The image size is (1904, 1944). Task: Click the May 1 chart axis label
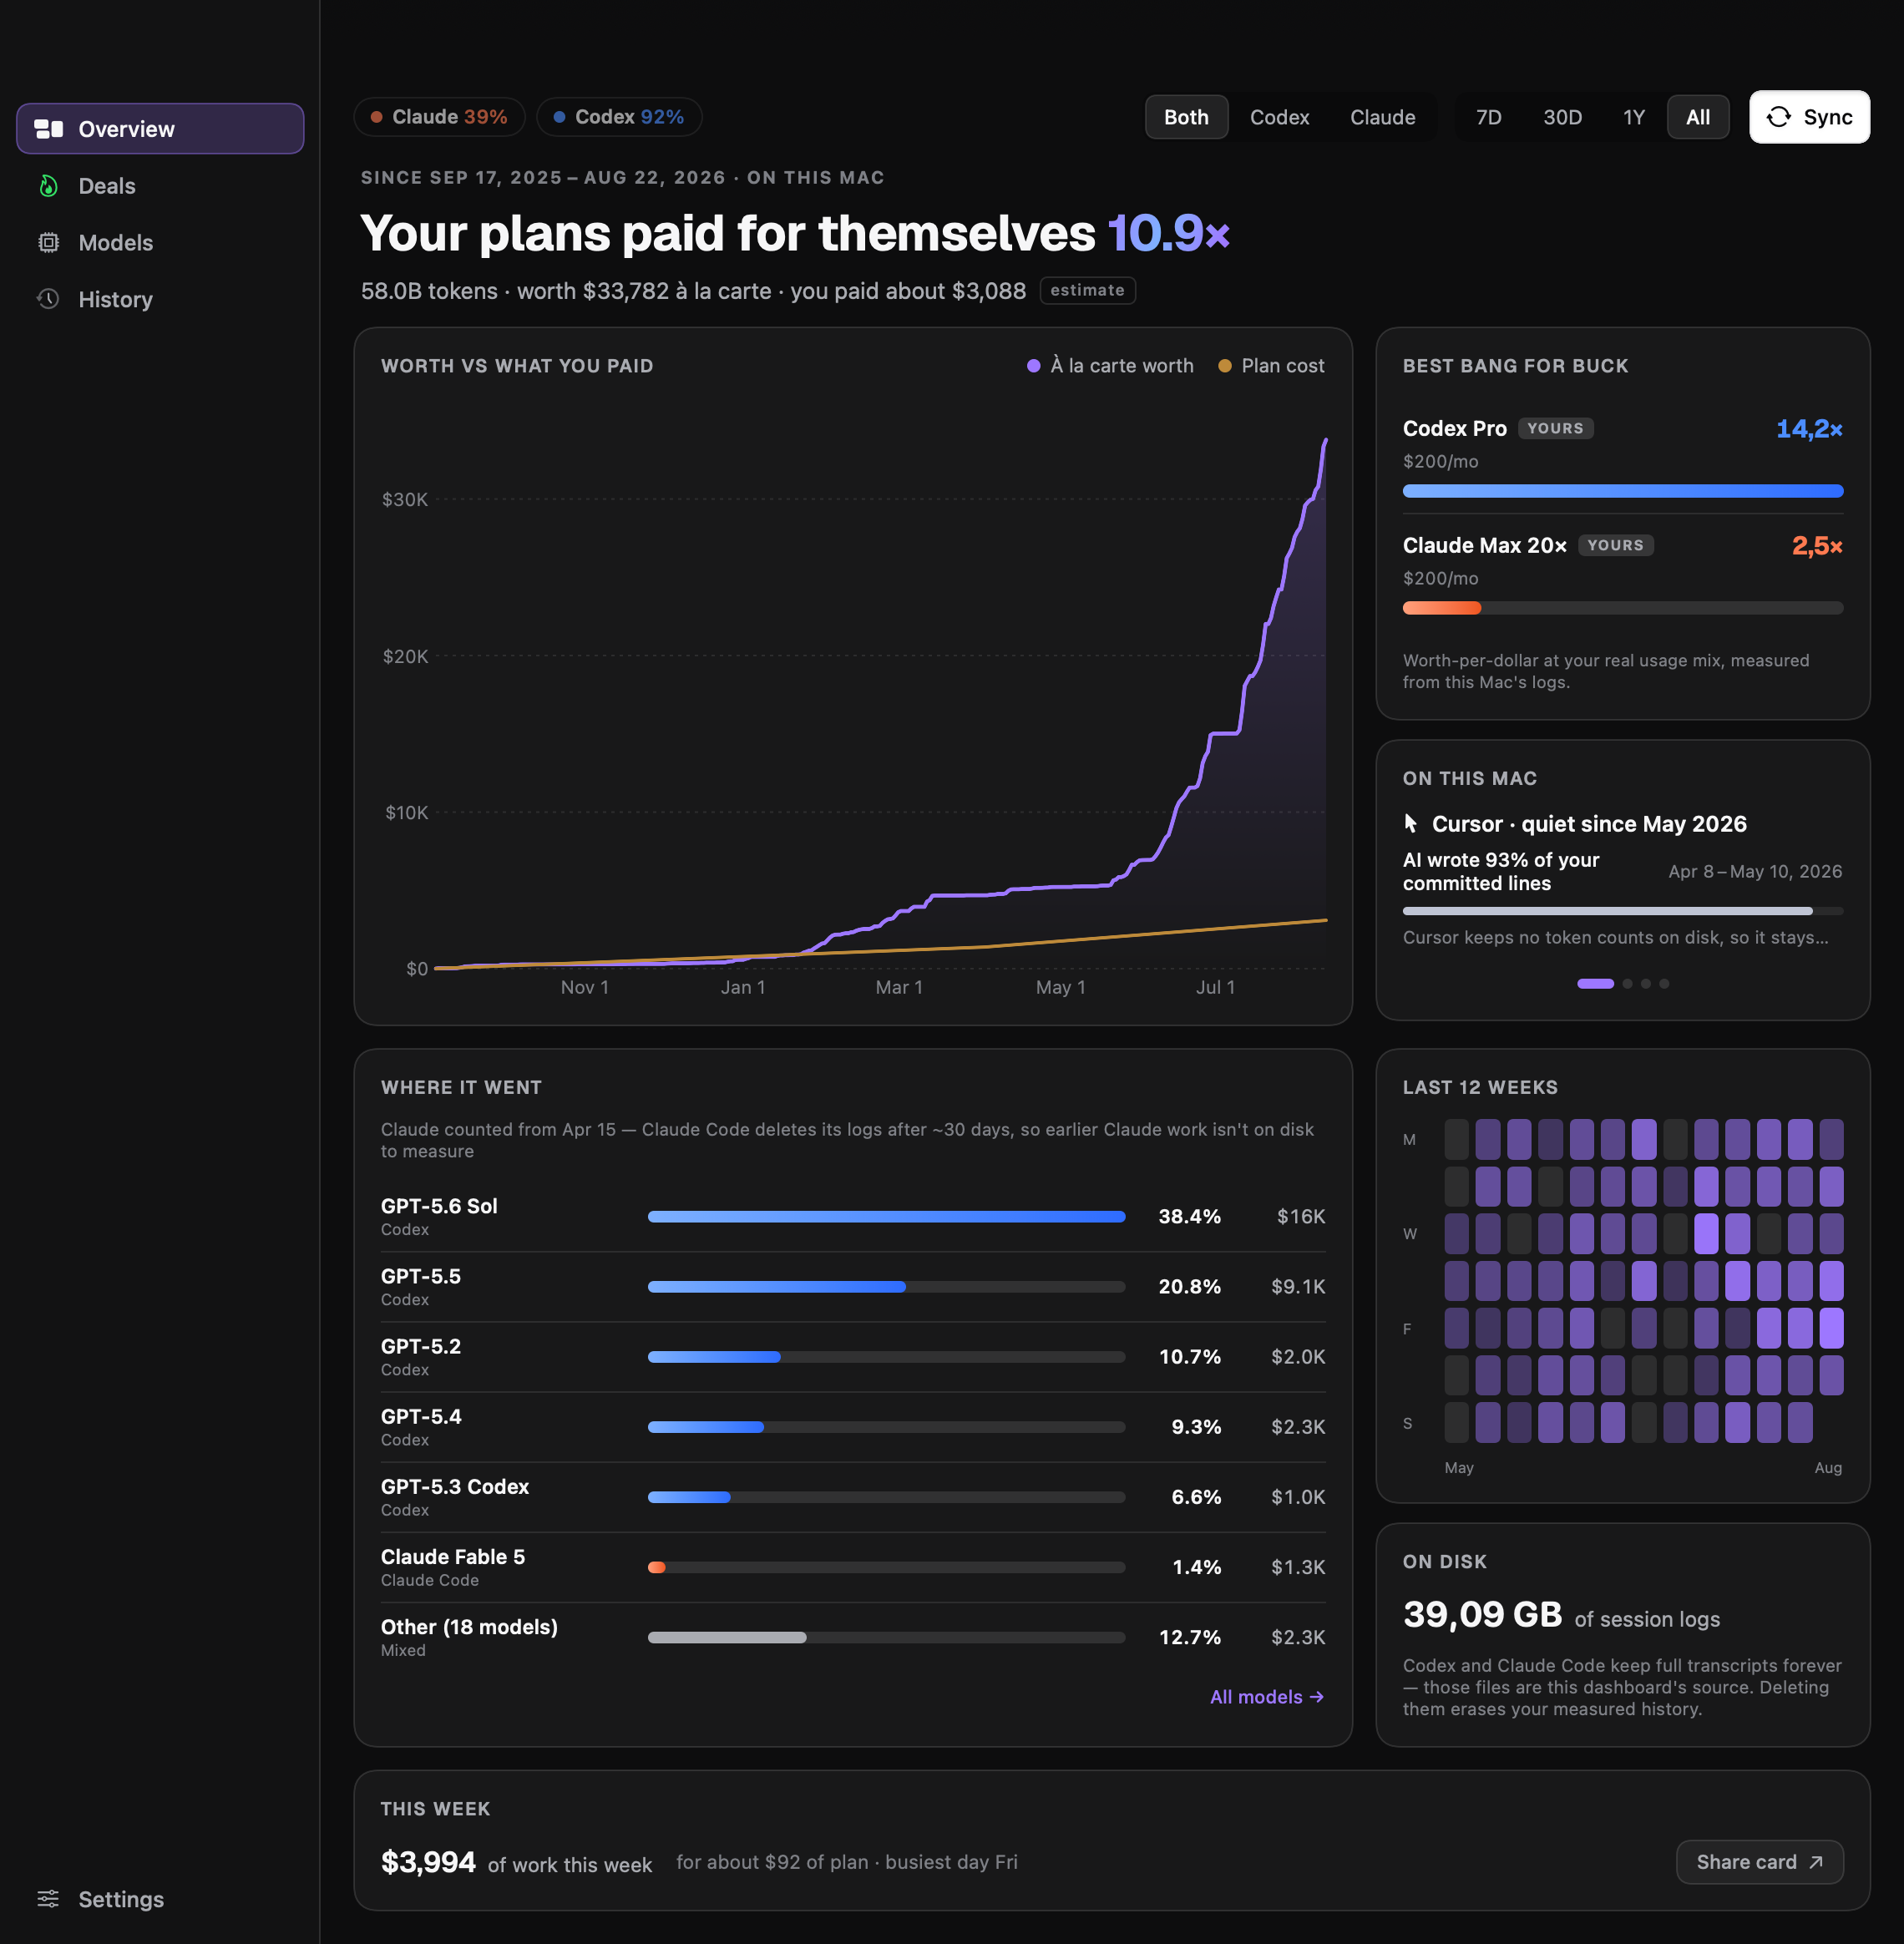click(x=1060, y=987)
